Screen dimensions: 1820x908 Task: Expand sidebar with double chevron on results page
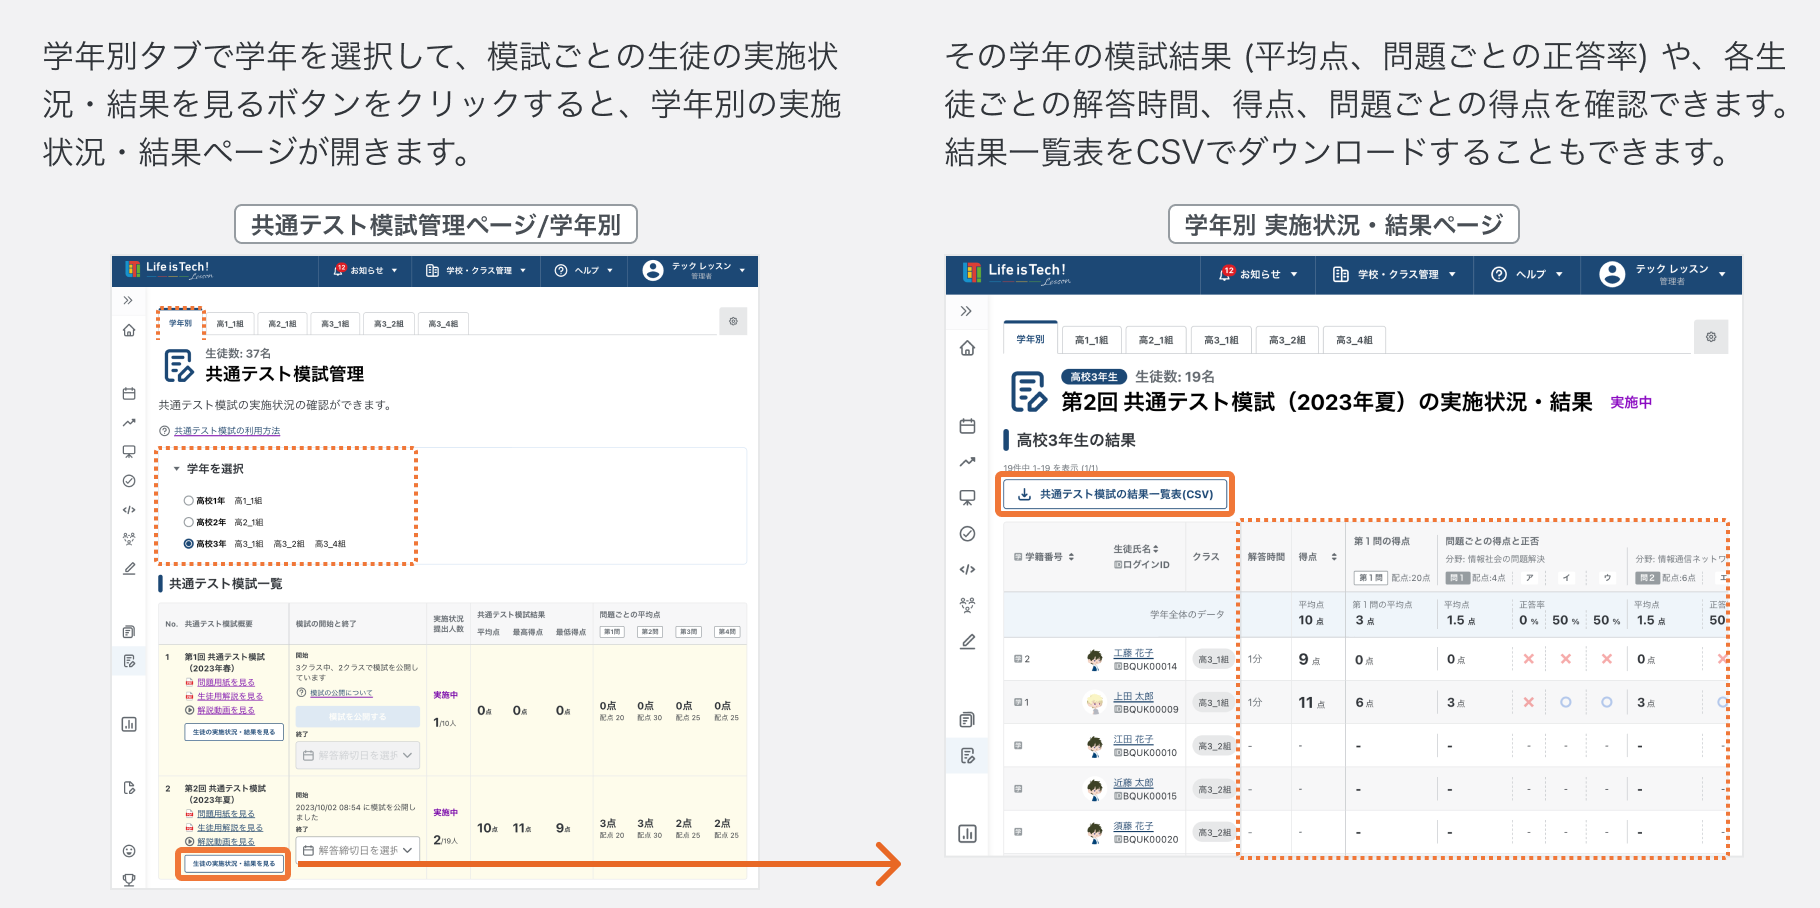point(966,311)
